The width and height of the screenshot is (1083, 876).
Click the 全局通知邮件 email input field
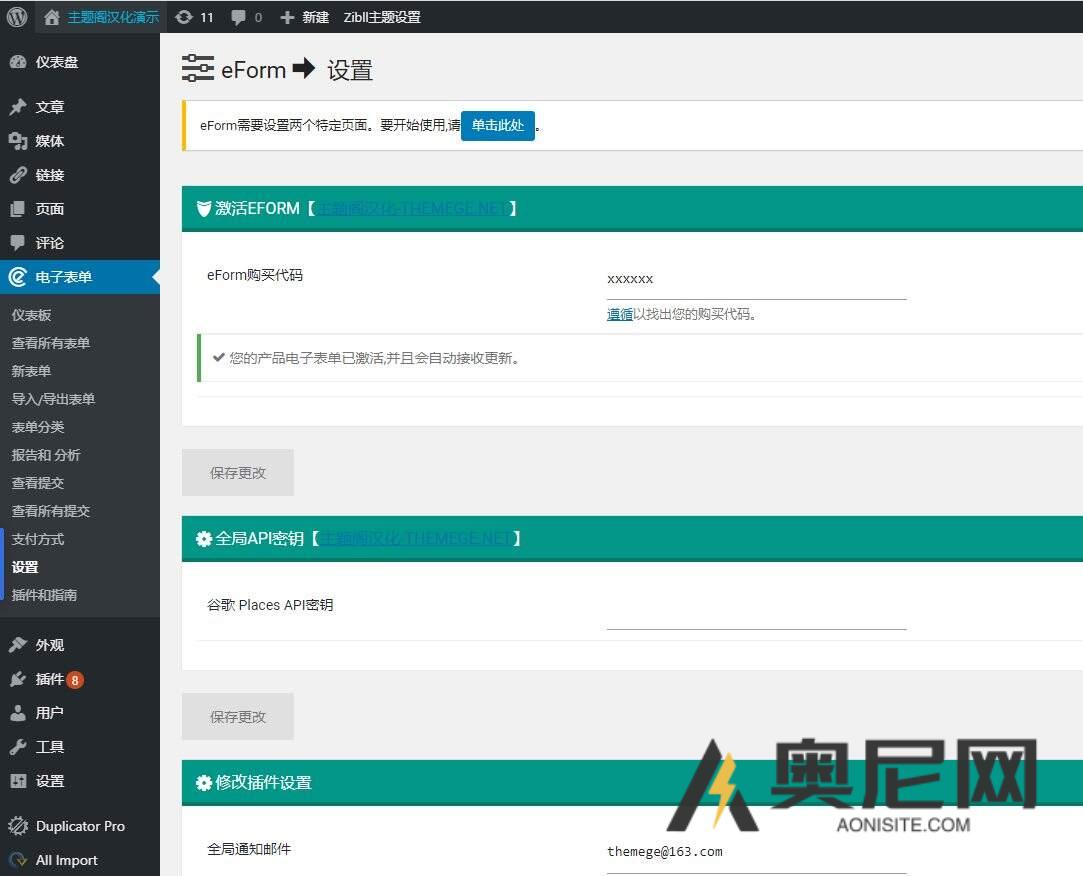756,854
